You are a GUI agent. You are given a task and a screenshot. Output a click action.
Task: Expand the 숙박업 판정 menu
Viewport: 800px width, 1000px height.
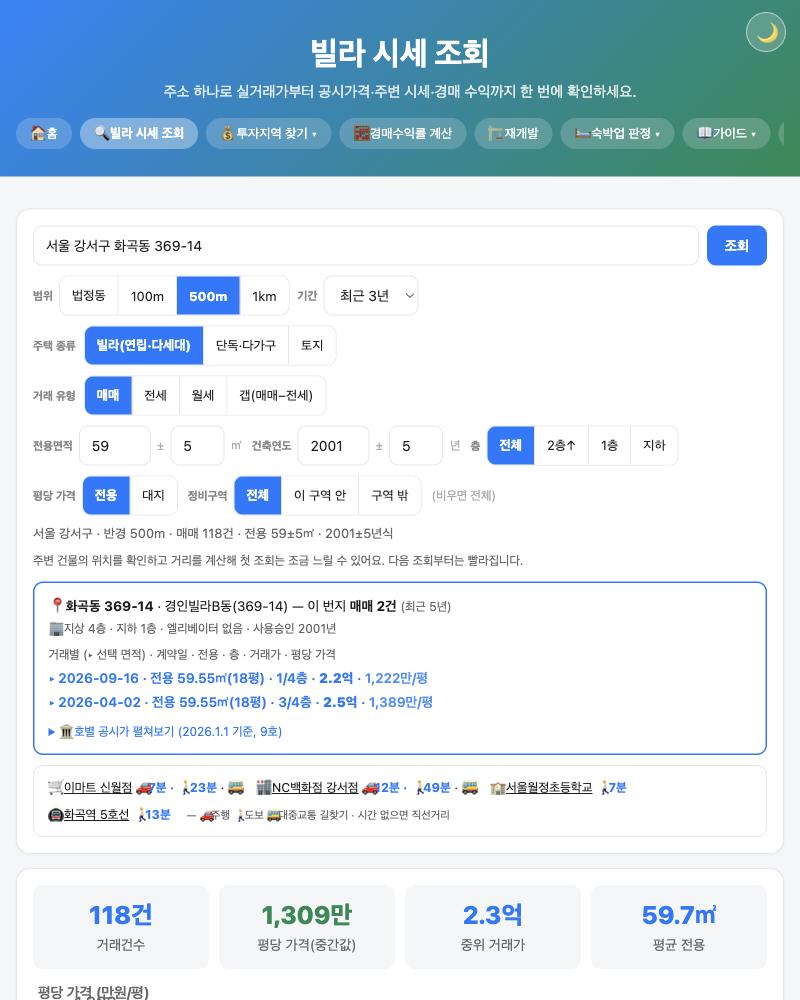617,133
